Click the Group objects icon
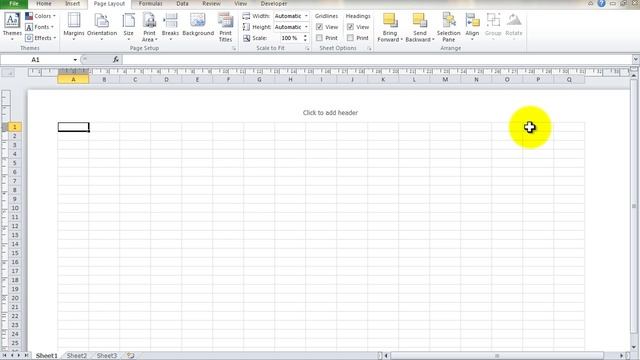Image resolution: width=640 pixels, height=360 pixels. 493,25
